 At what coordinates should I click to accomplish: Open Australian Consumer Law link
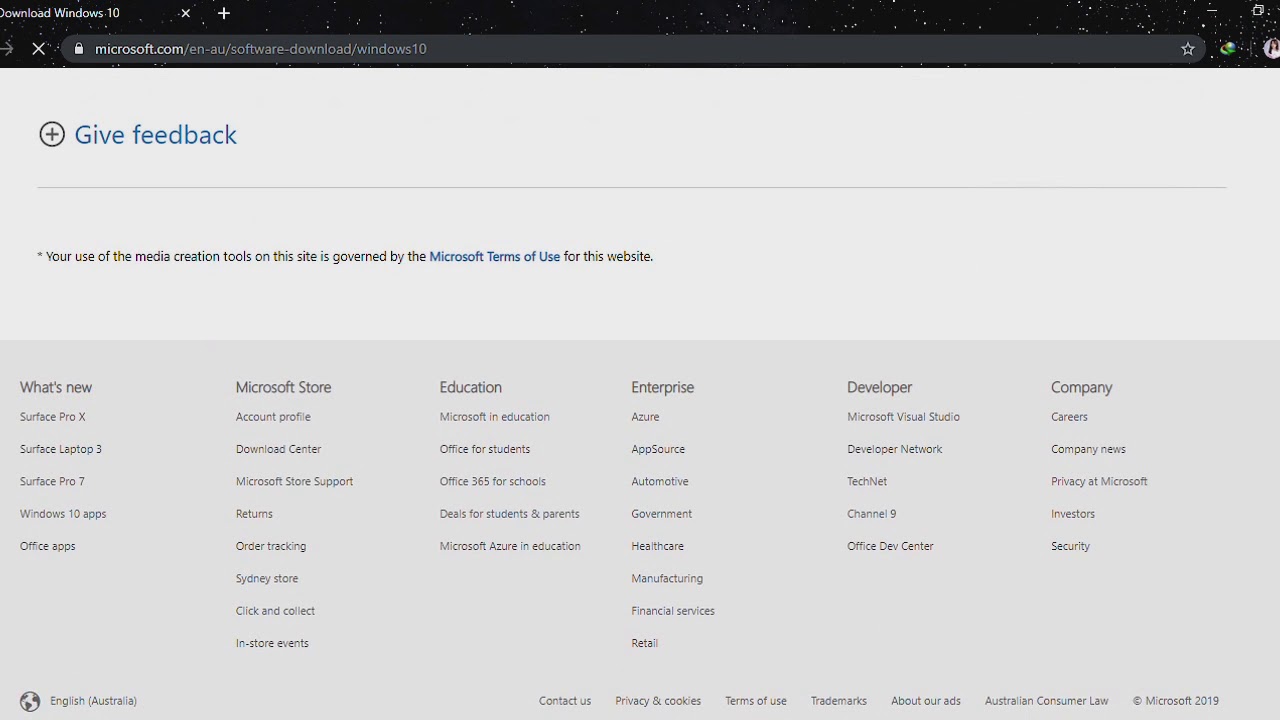1047,701
